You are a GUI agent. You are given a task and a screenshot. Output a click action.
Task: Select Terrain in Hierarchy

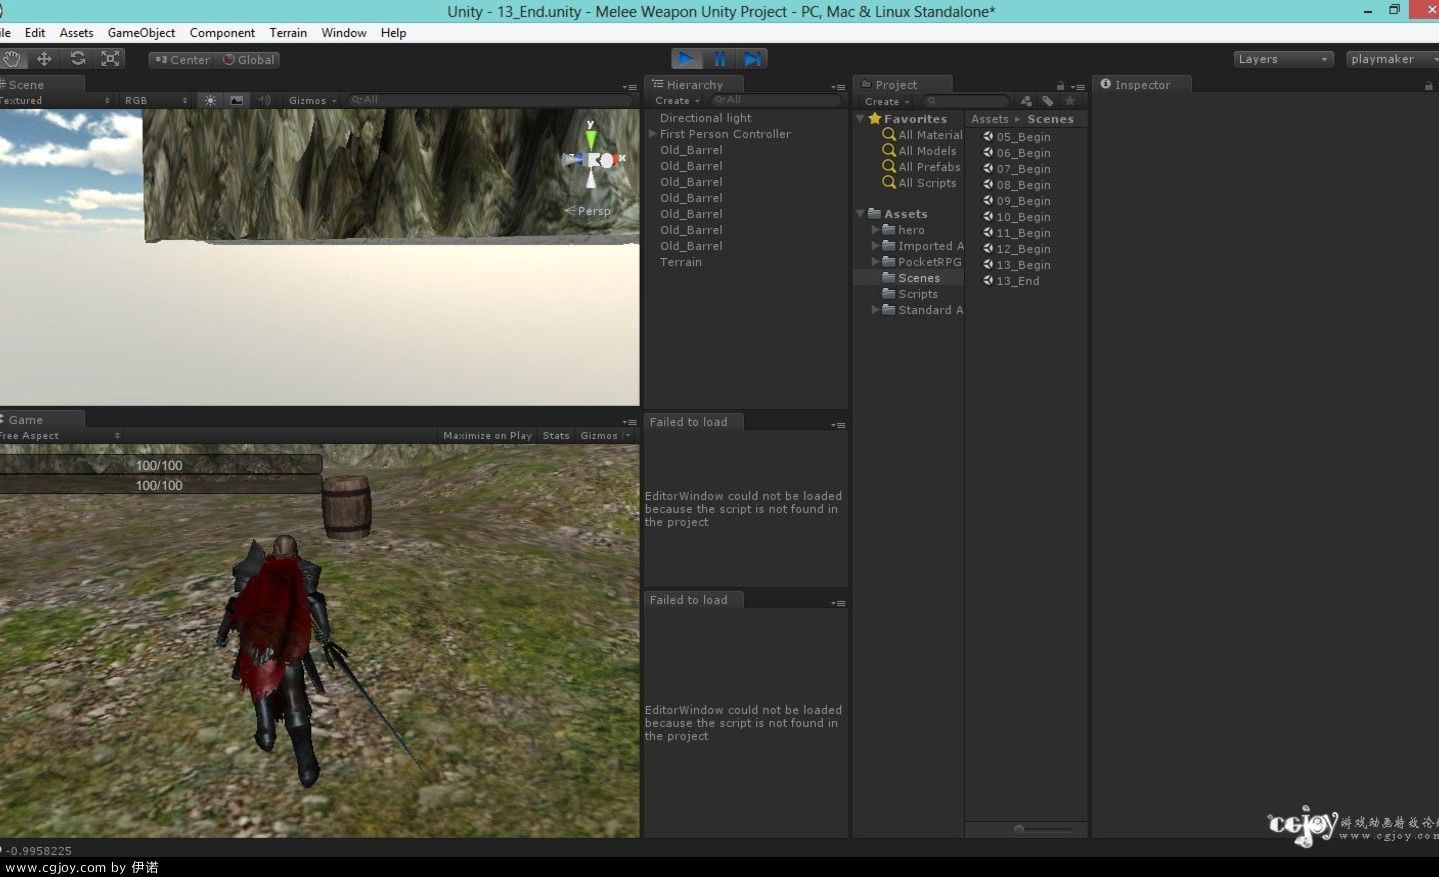point(680,262)
